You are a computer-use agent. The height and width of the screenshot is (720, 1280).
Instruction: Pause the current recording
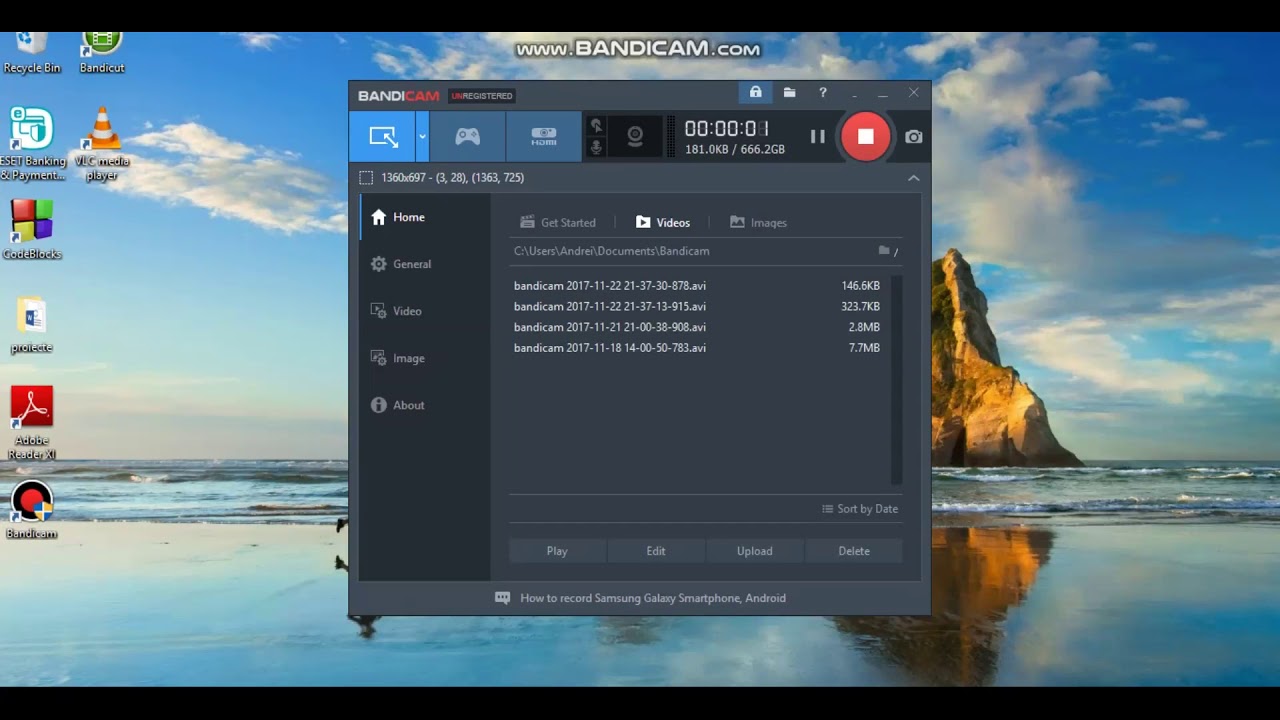click(x=817, y=137)
